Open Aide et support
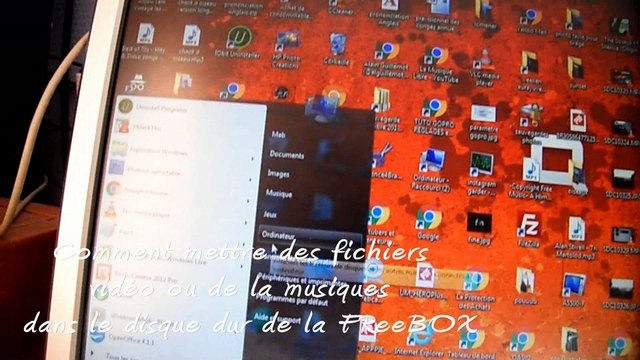Screen dimensions: 640x360 [x=277, y=318]
